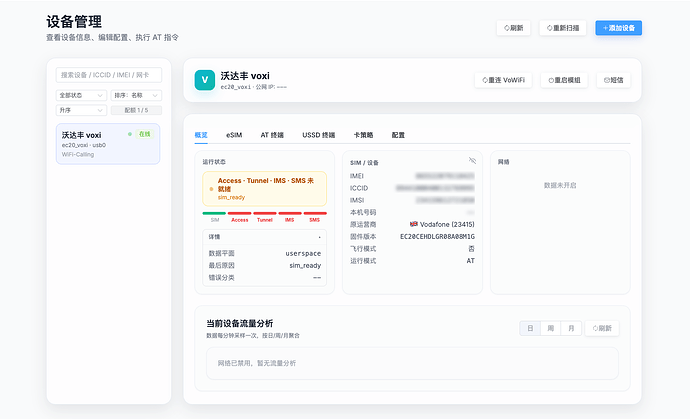Switch to the USSD 终端 tab
The width and height of the screenshot is (690, 419).
pos(319,135)
